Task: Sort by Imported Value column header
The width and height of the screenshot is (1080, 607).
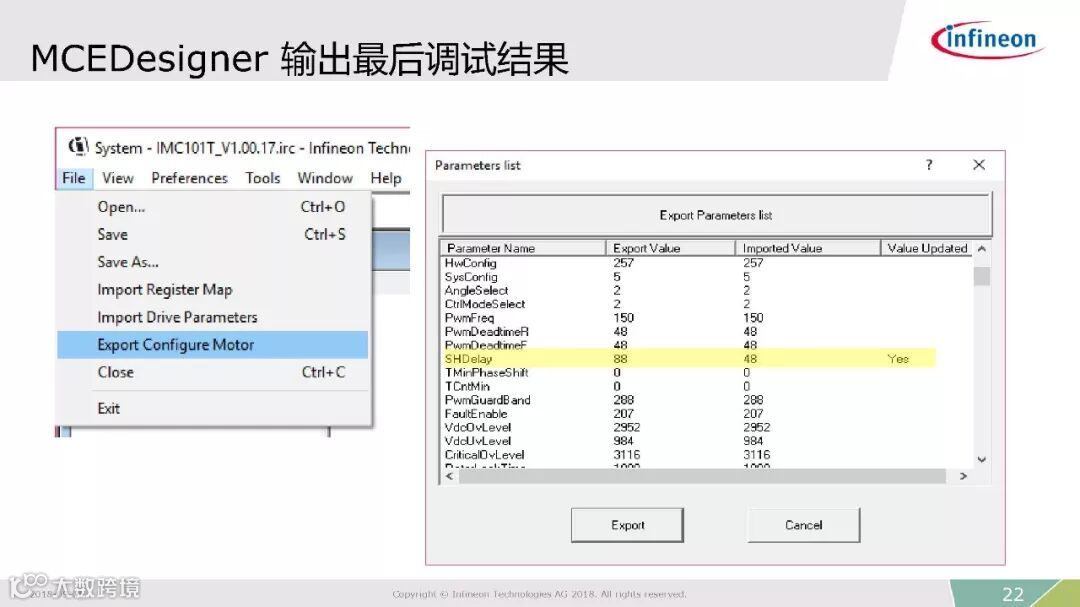Action: [807, 248]
